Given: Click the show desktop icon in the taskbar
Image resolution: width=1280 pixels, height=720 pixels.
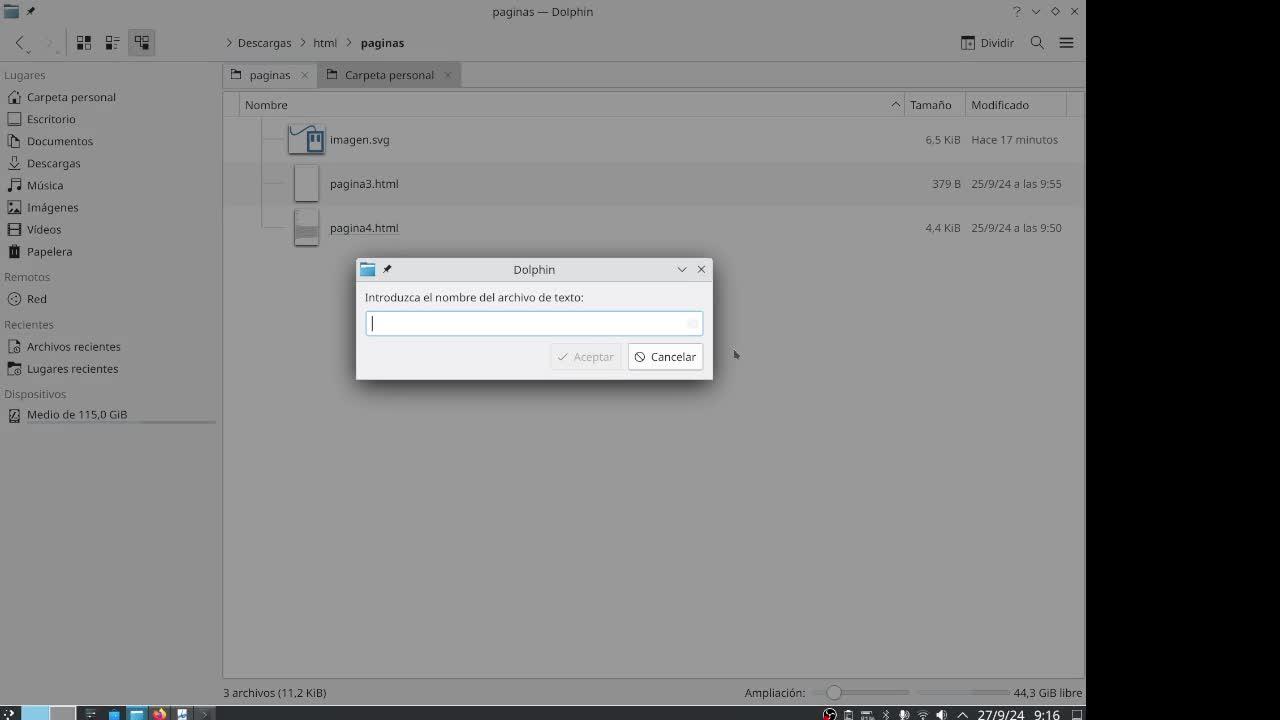Looking at the screenshot, I should (x=1076, y=714).
